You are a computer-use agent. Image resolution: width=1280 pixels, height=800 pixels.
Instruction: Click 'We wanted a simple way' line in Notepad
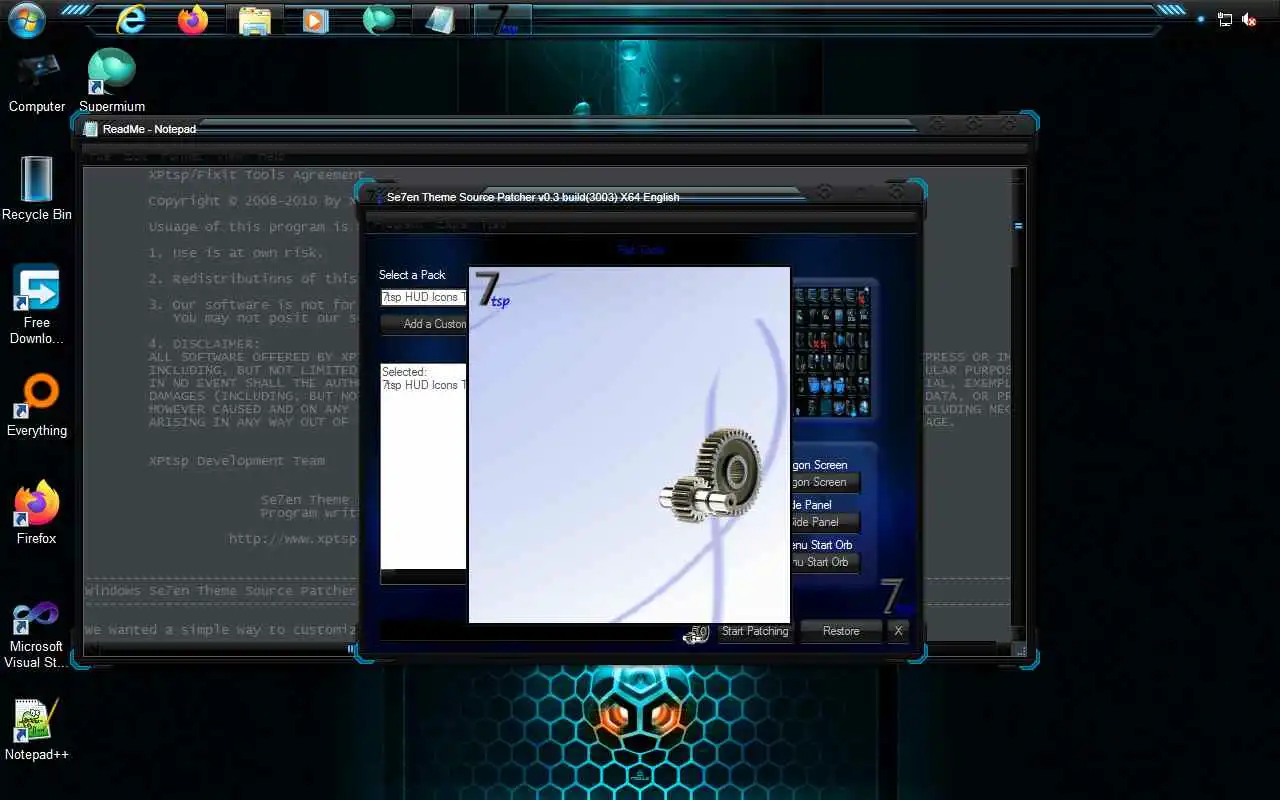(x=220, y=630)
